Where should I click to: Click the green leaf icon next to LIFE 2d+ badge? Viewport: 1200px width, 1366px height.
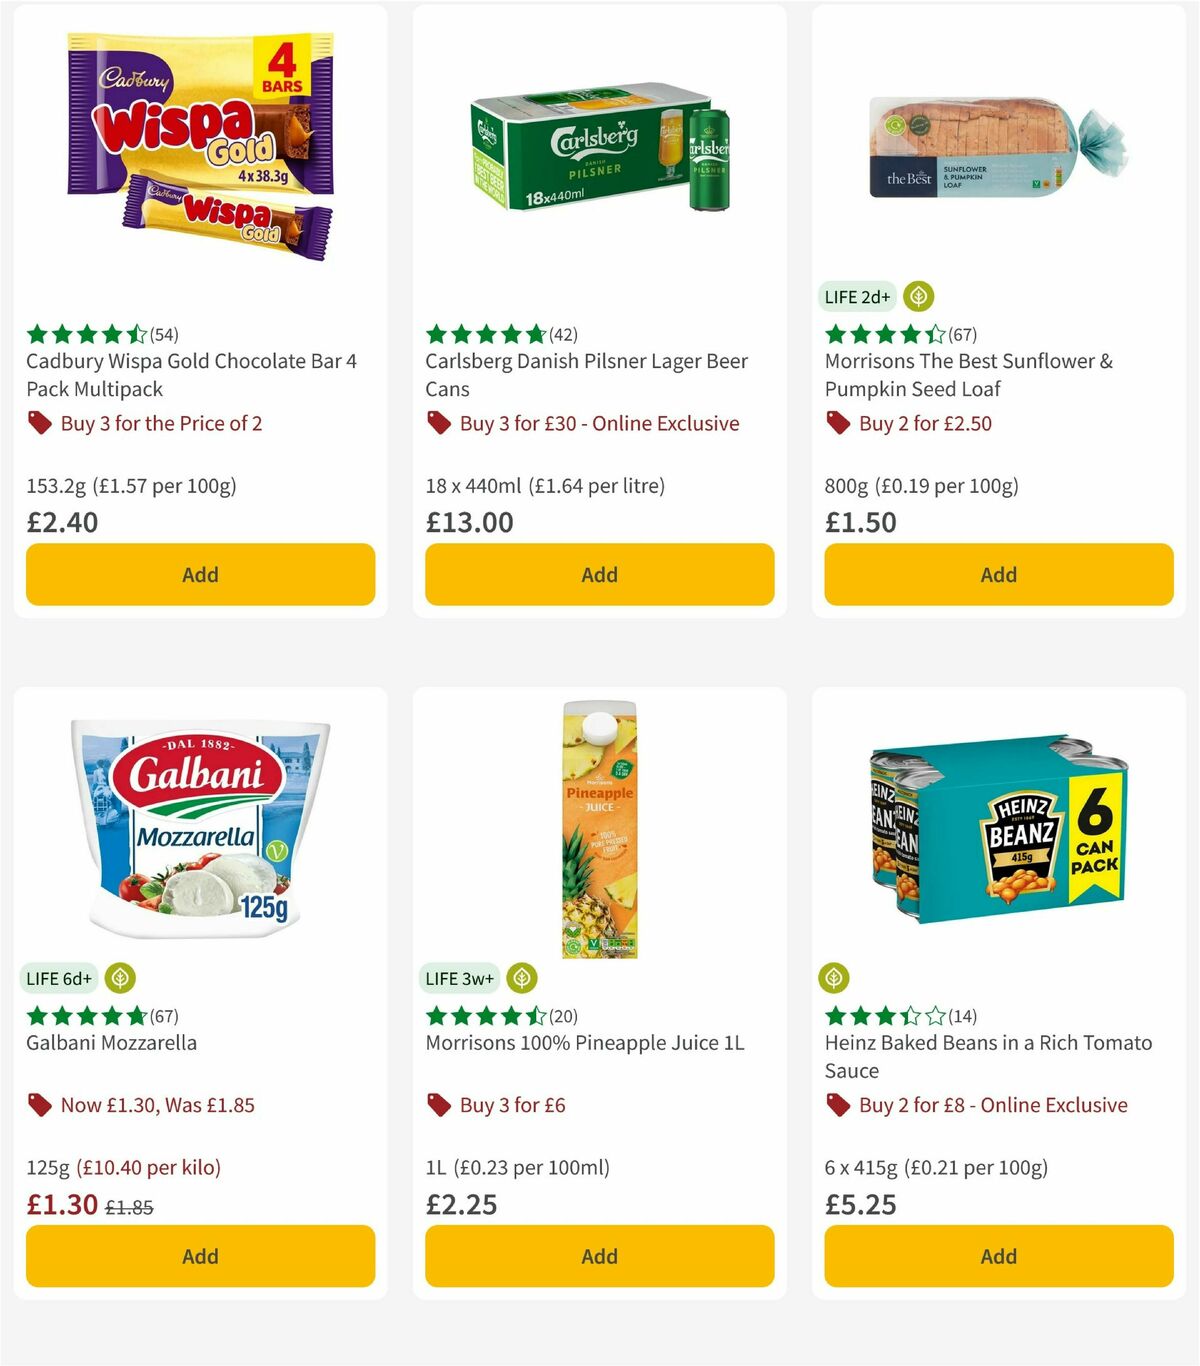(920, 296)
